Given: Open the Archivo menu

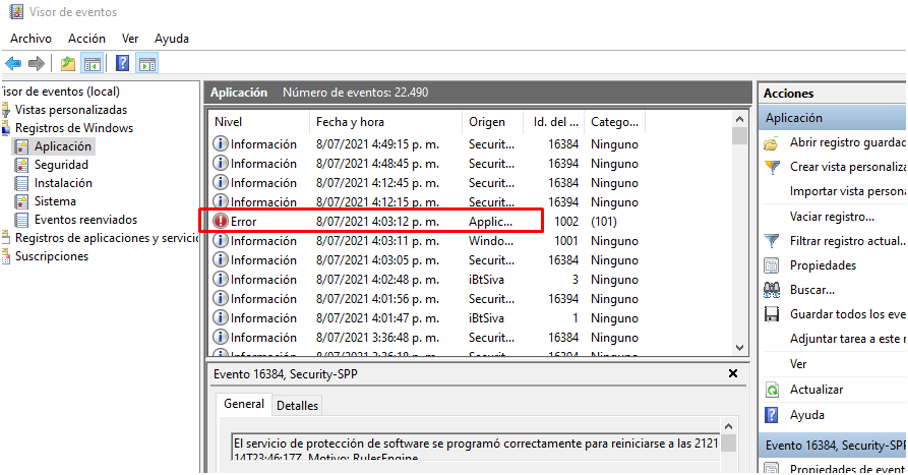Looking at the screenshot, I should coord(31,38).
